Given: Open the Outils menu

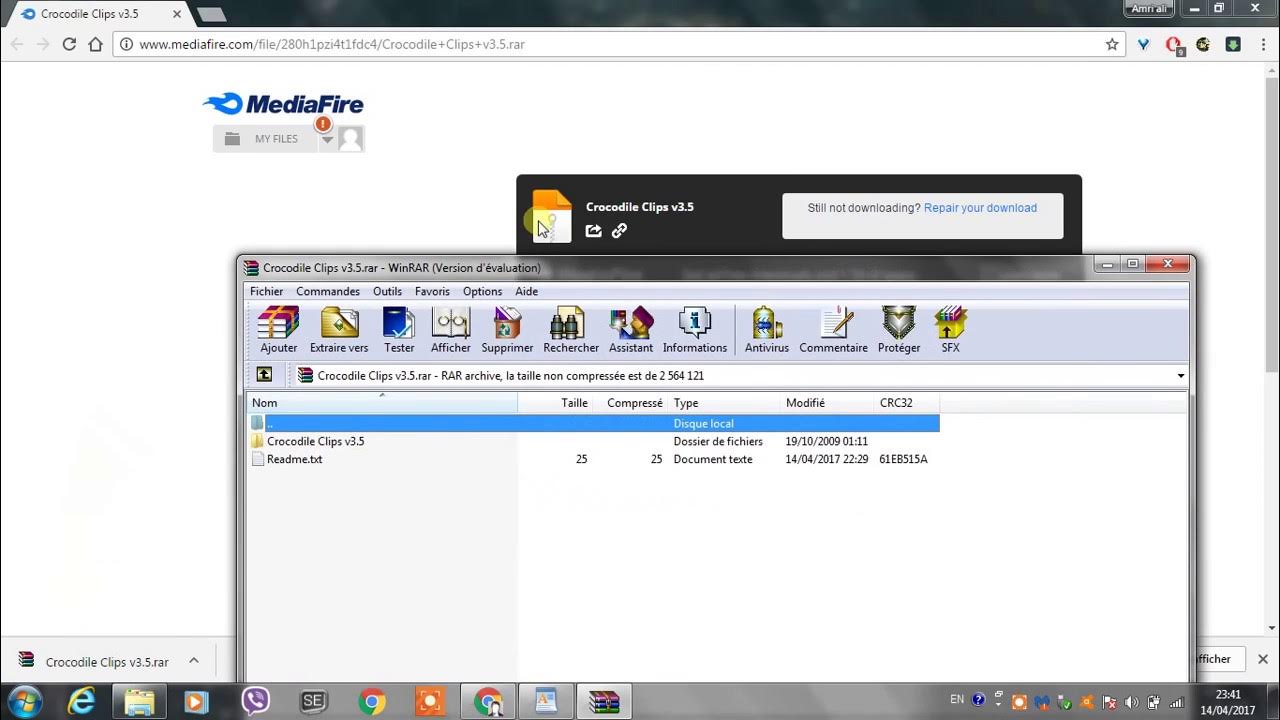Looking at the screenshot, I should pos(387,291).
